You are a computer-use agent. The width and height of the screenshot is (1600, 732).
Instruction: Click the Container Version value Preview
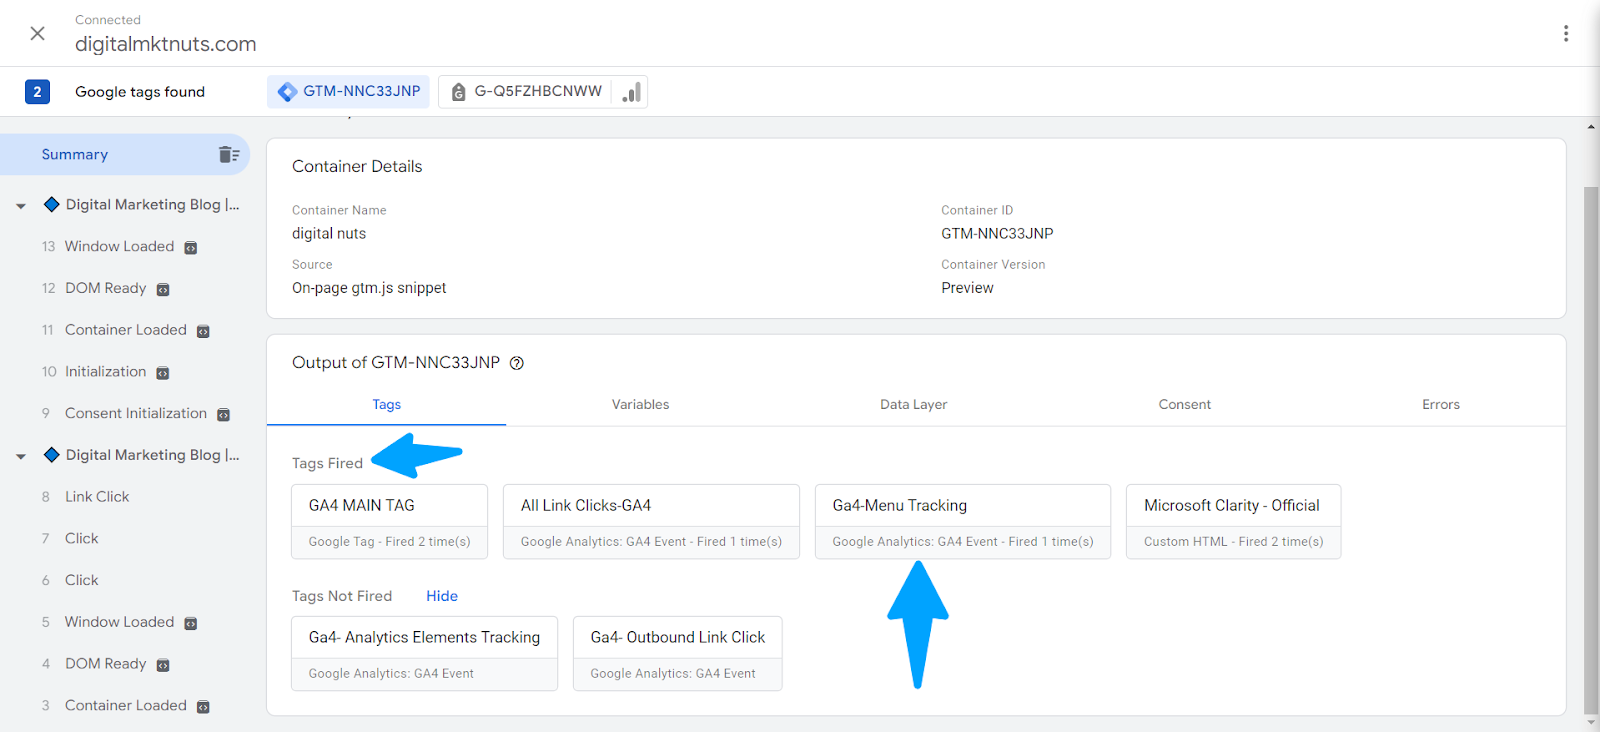967,288
